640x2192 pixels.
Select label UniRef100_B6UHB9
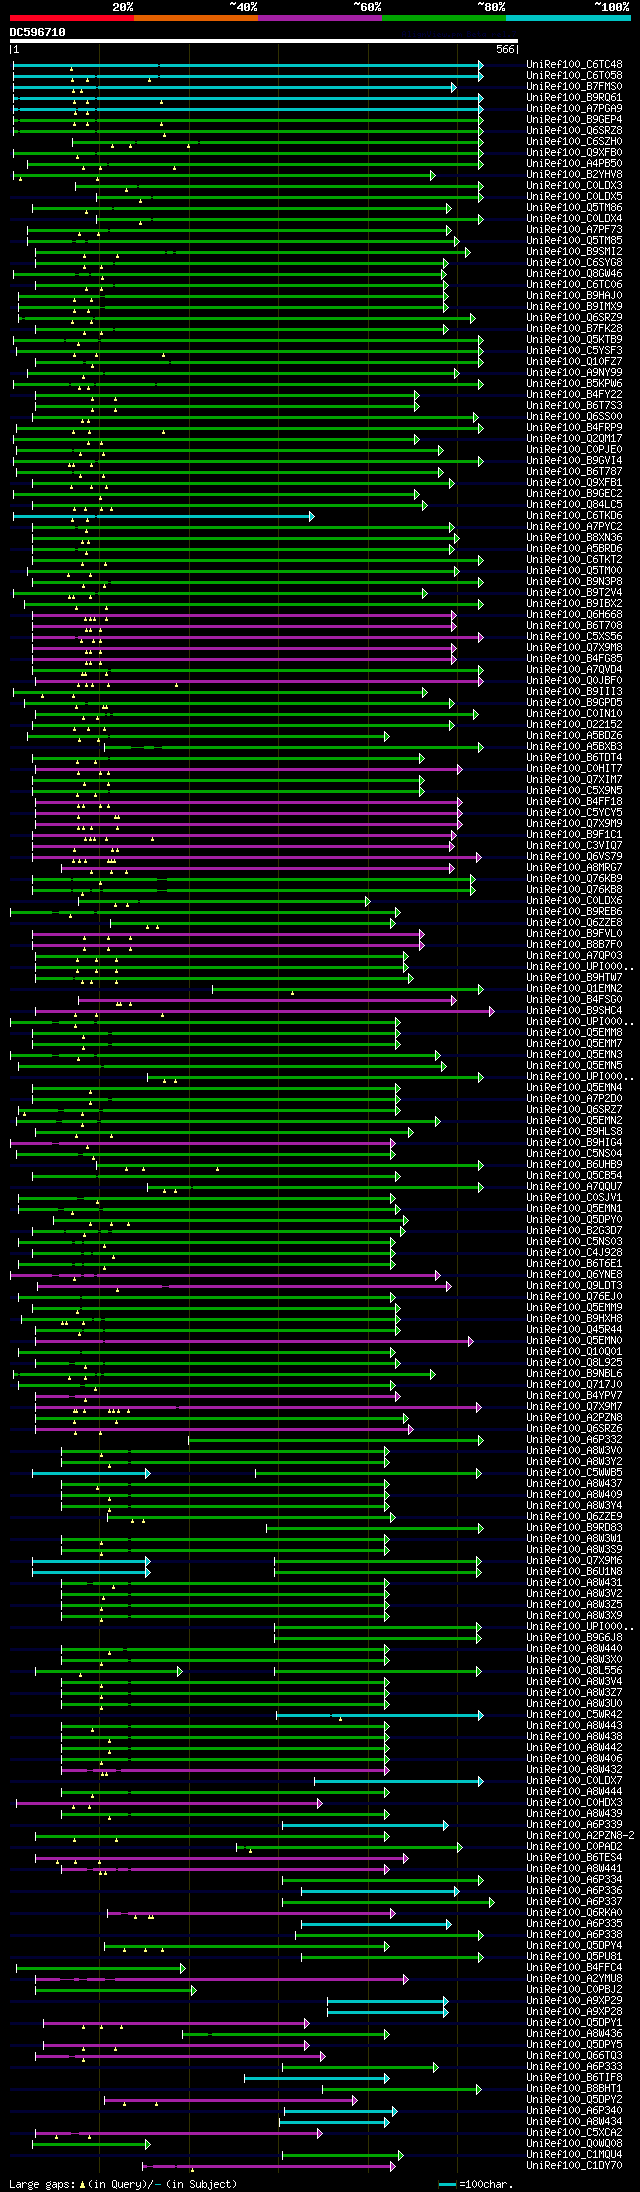tap(574, 1165)
